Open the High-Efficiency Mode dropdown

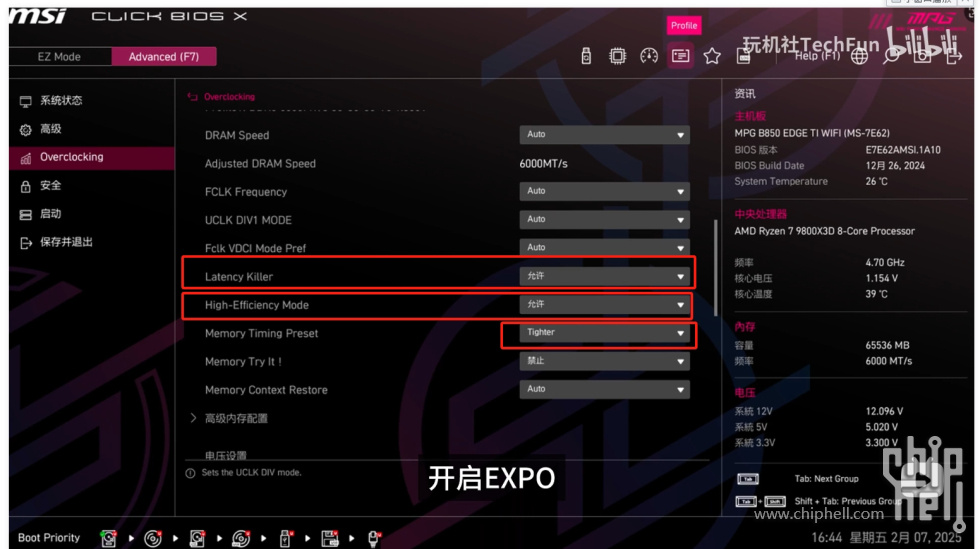pos(604,305)
